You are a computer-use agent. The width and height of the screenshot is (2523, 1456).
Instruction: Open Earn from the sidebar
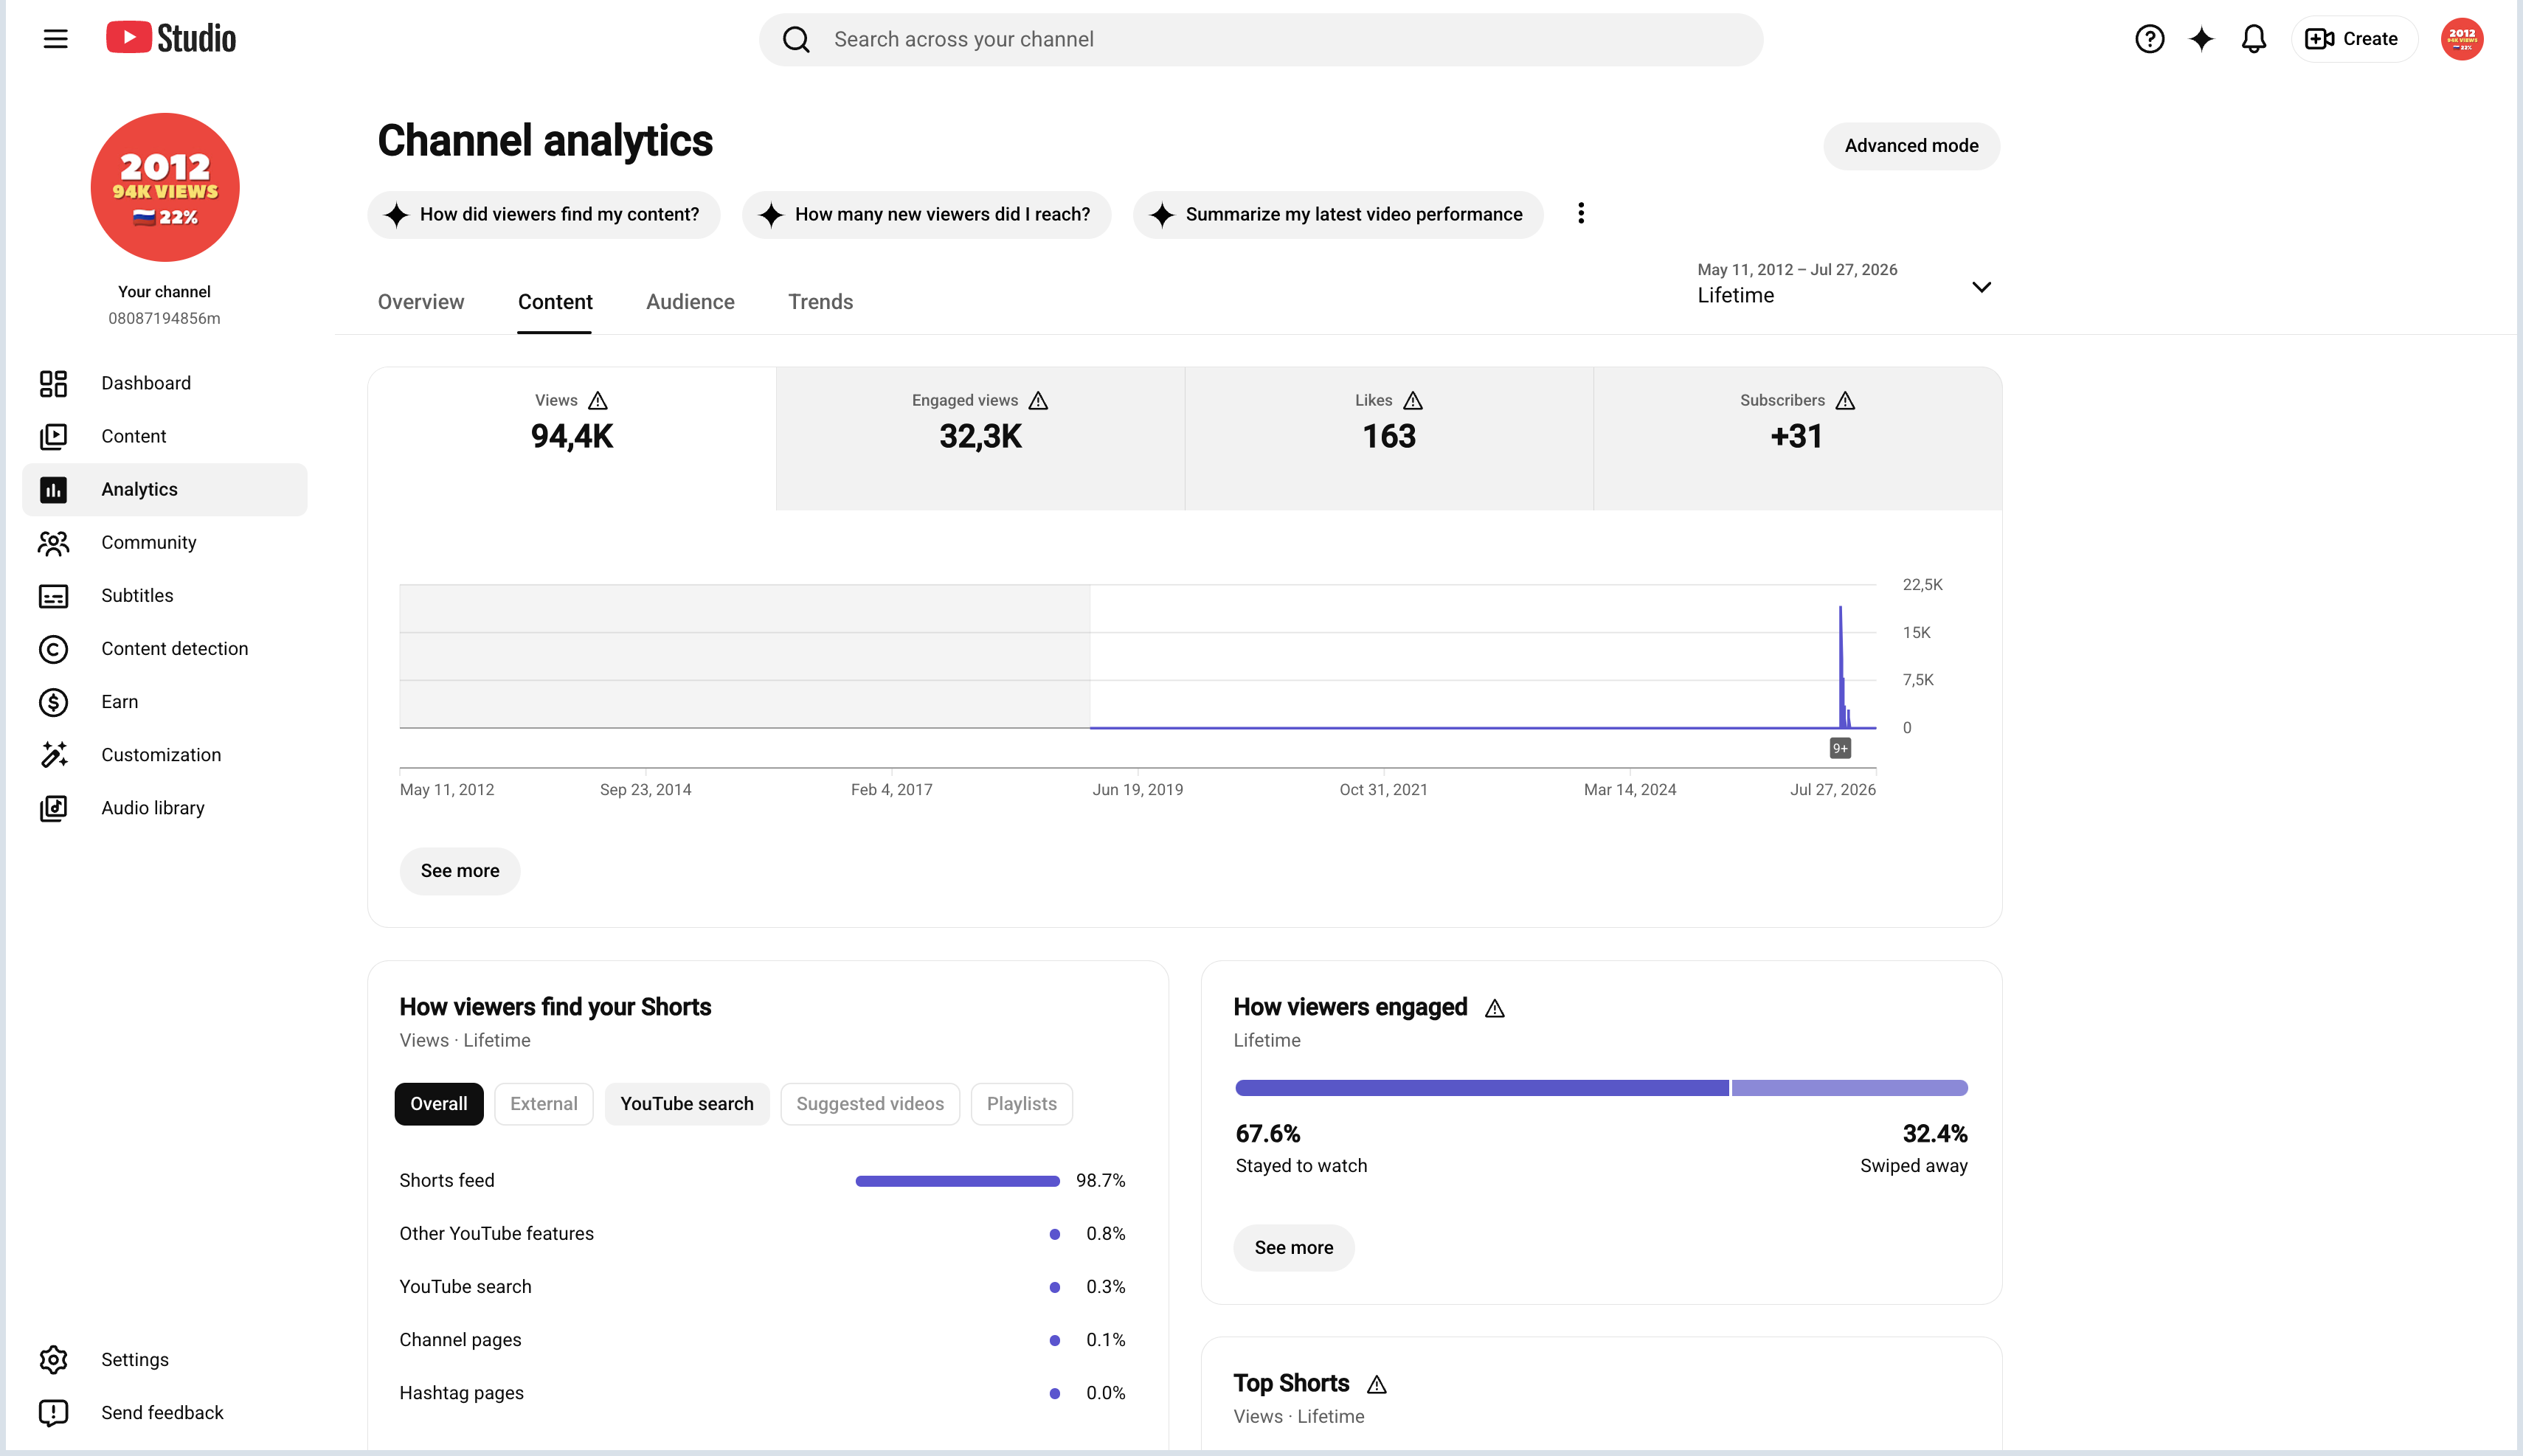(165, 702)
